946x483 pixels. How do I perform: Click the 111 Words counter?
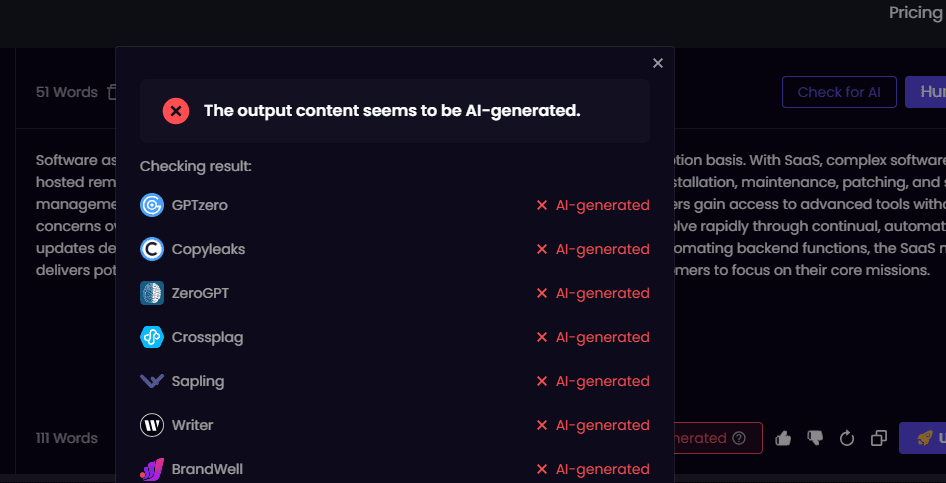pos(66,438)
